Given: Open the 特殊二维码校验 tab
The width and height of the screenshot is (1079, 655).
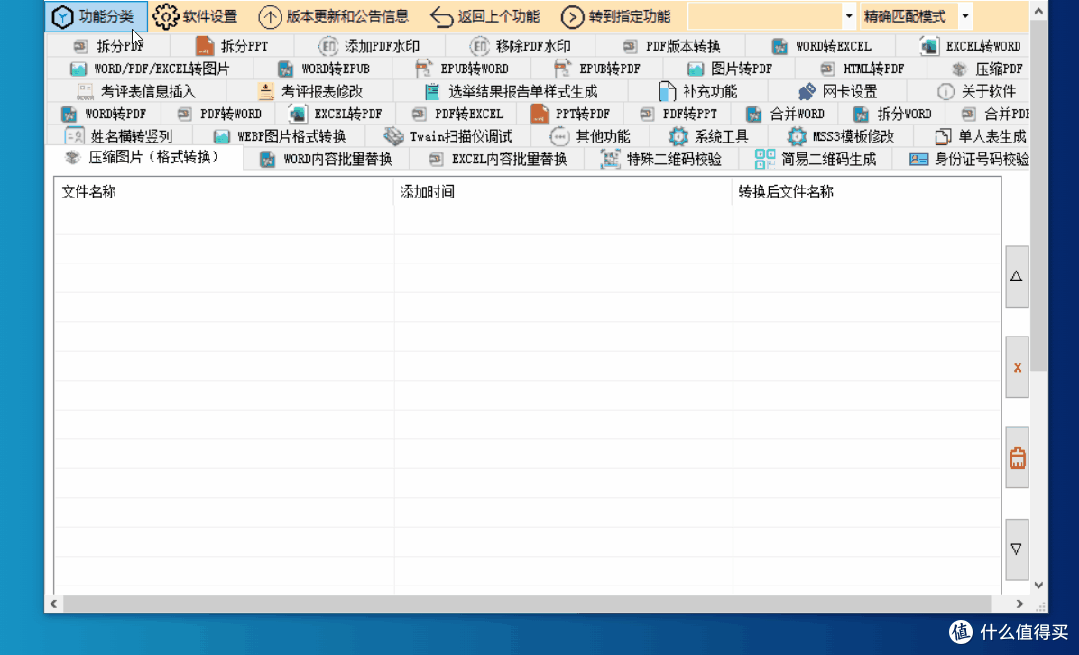Looking at the screenshot, I should coord(661,160).
